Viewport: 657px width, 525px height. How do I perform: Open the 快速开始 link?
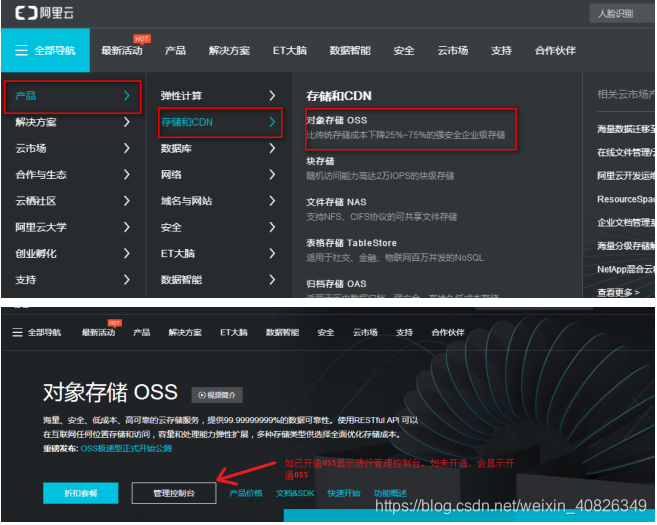click(x=344, y=494)
